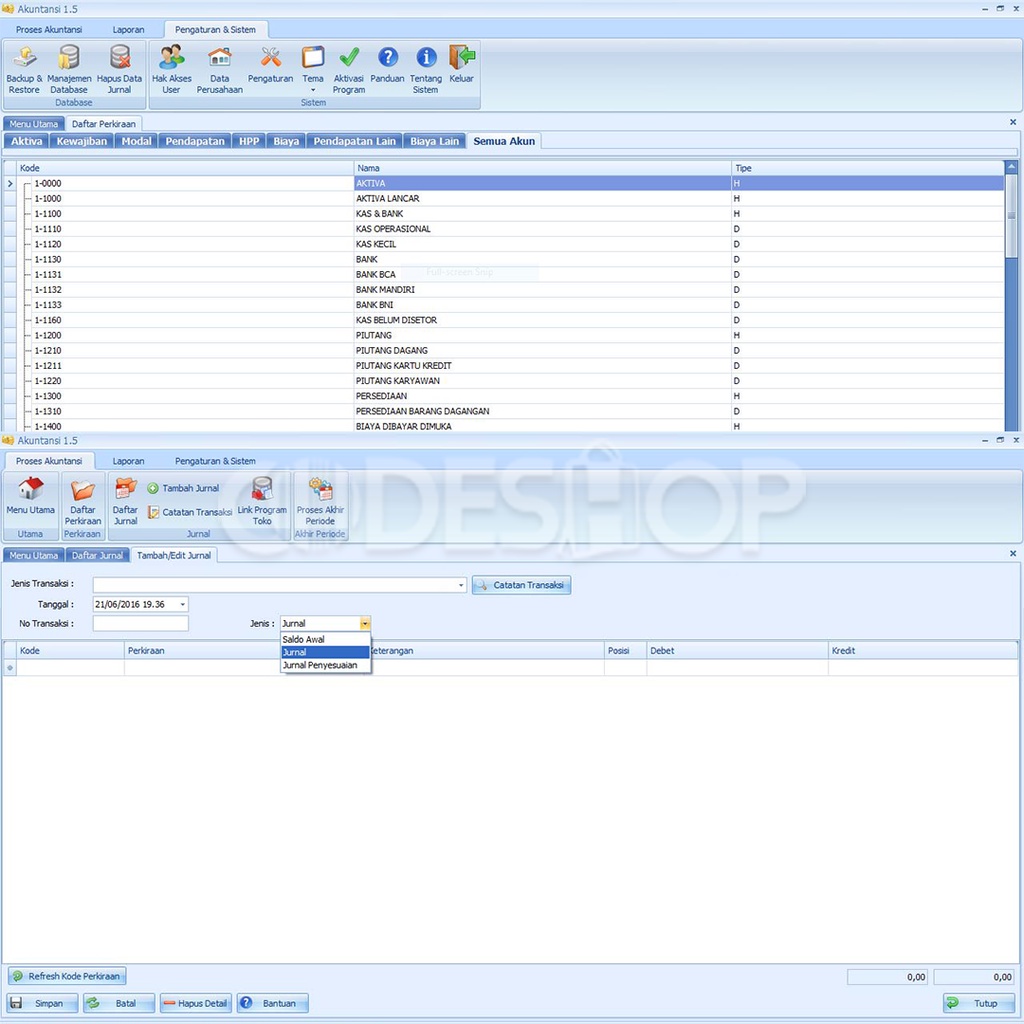Click the Hapus Detail button
The height and width of the screenshot is (1024, 1024).
(x=196, y=1003)
